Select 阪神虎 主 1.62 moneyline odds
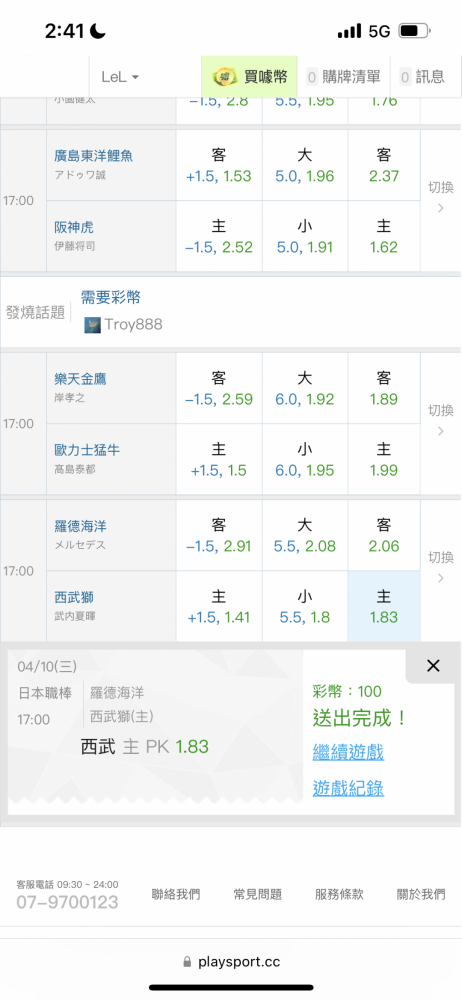This screenshot has height=1000, width=462. click(x=384, y=237)
